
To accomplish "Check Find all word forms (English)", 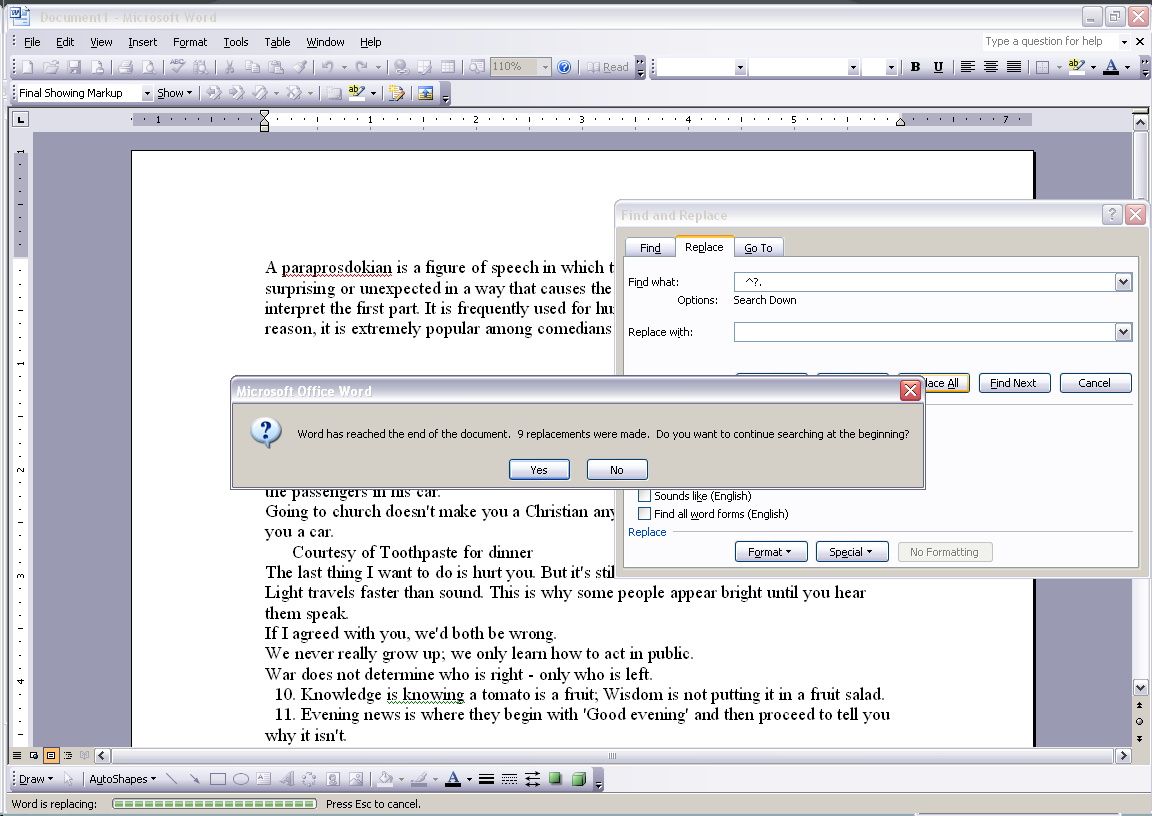I will coord(645,513).
